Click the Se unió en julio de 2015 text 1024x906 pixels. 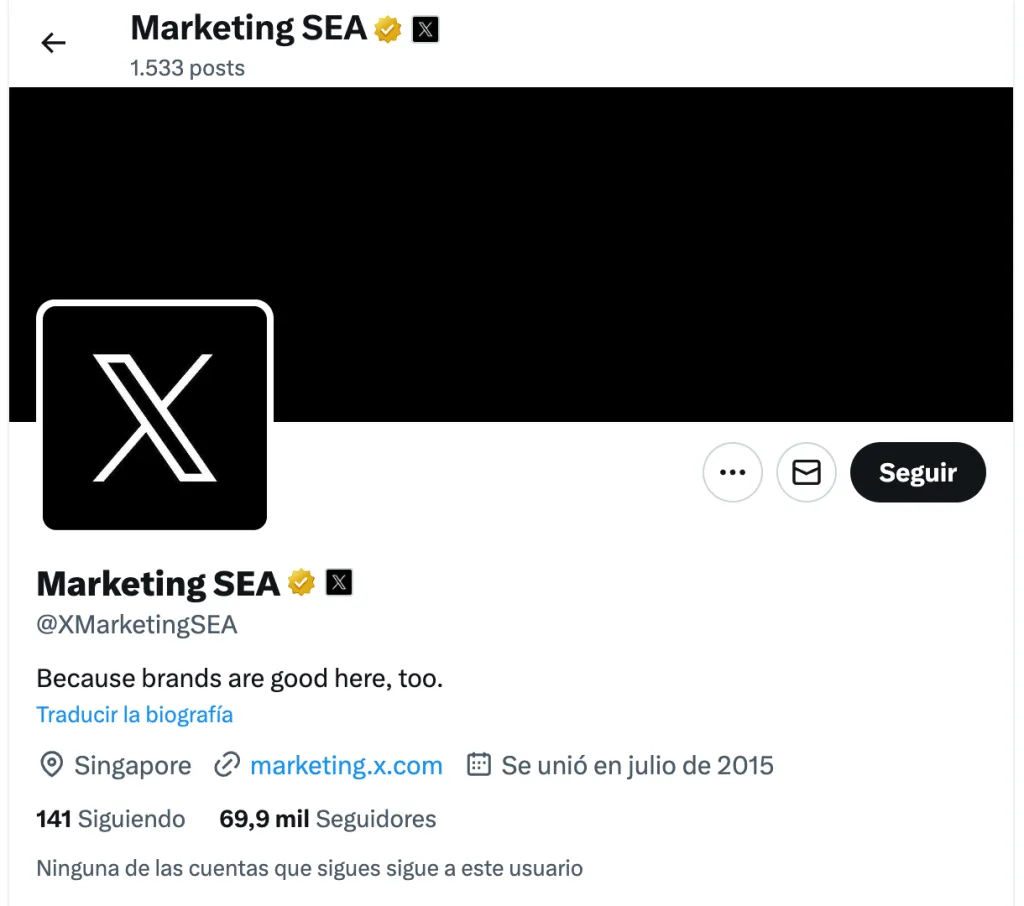637,766
